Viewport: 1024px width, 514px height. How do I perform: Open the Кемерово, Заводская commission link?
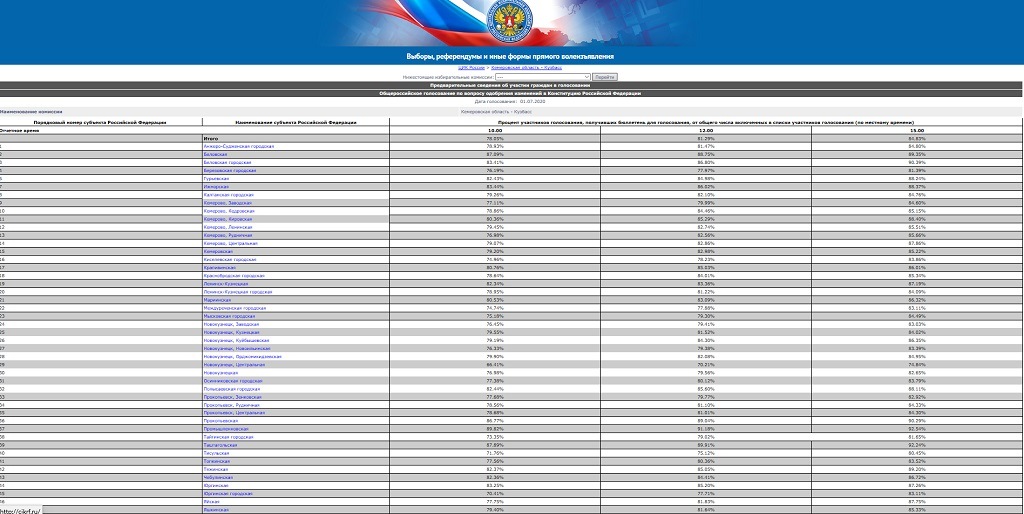coord(228,203)
